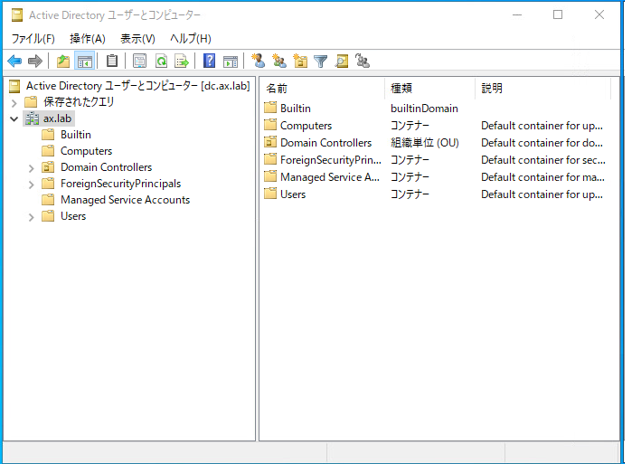
Task: Click the Back arrow in the toolbar
Action: point(14,61)
